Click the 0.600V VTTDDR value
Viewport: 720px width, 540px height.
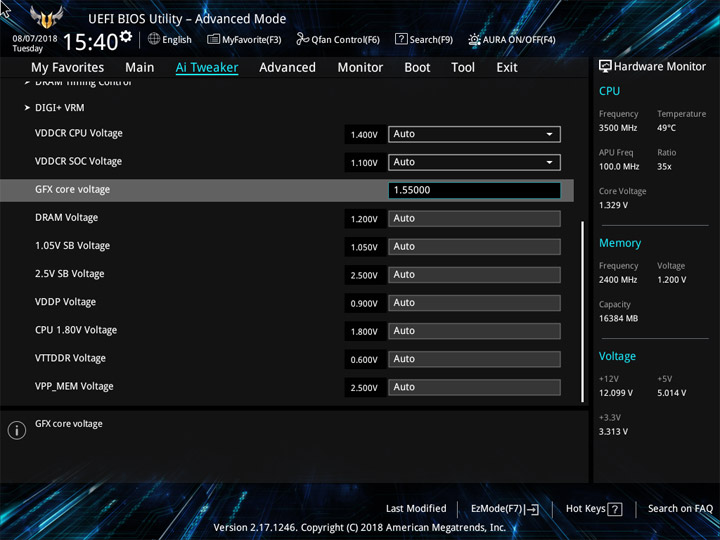coord(364,360)
